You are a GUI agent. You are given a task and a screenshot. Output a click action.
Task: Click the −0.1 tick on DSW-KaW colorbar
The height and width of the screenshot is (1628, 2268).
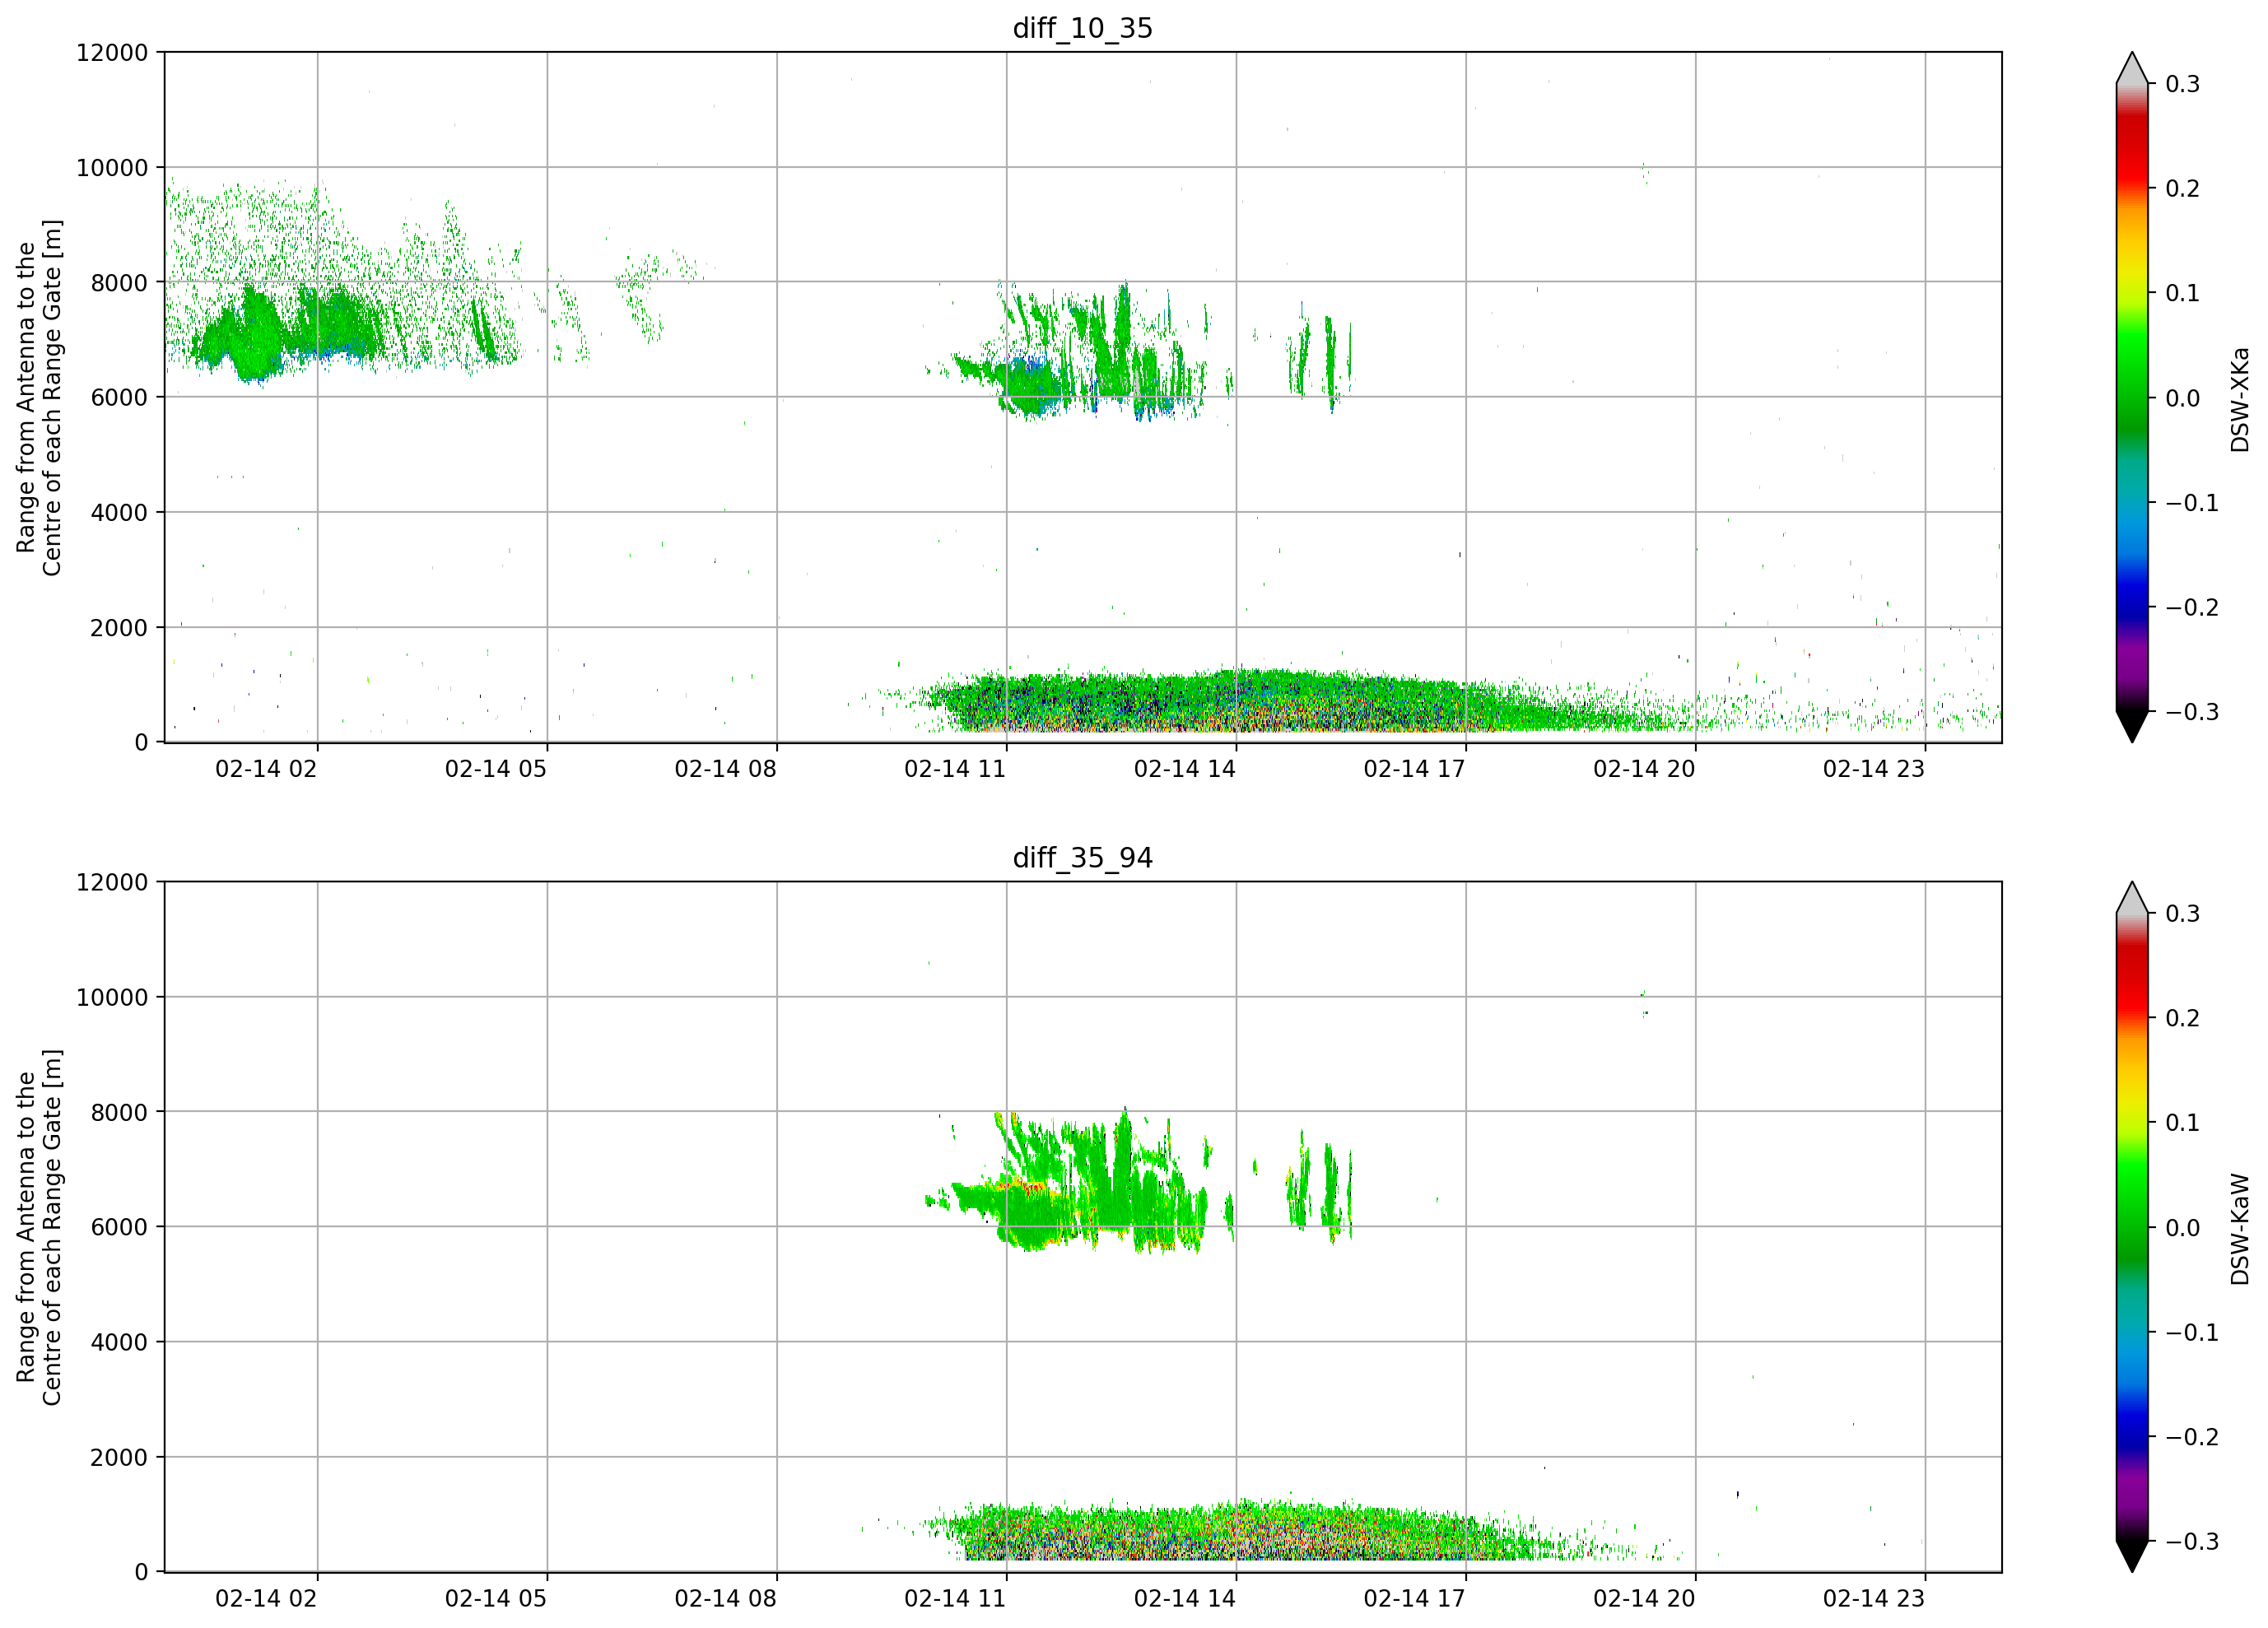(2192, 1333)
